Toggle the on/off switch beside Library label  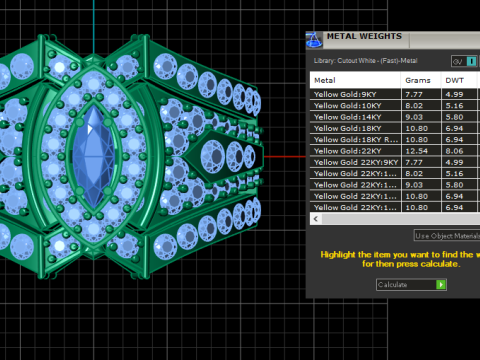click(x=471, y=61)
